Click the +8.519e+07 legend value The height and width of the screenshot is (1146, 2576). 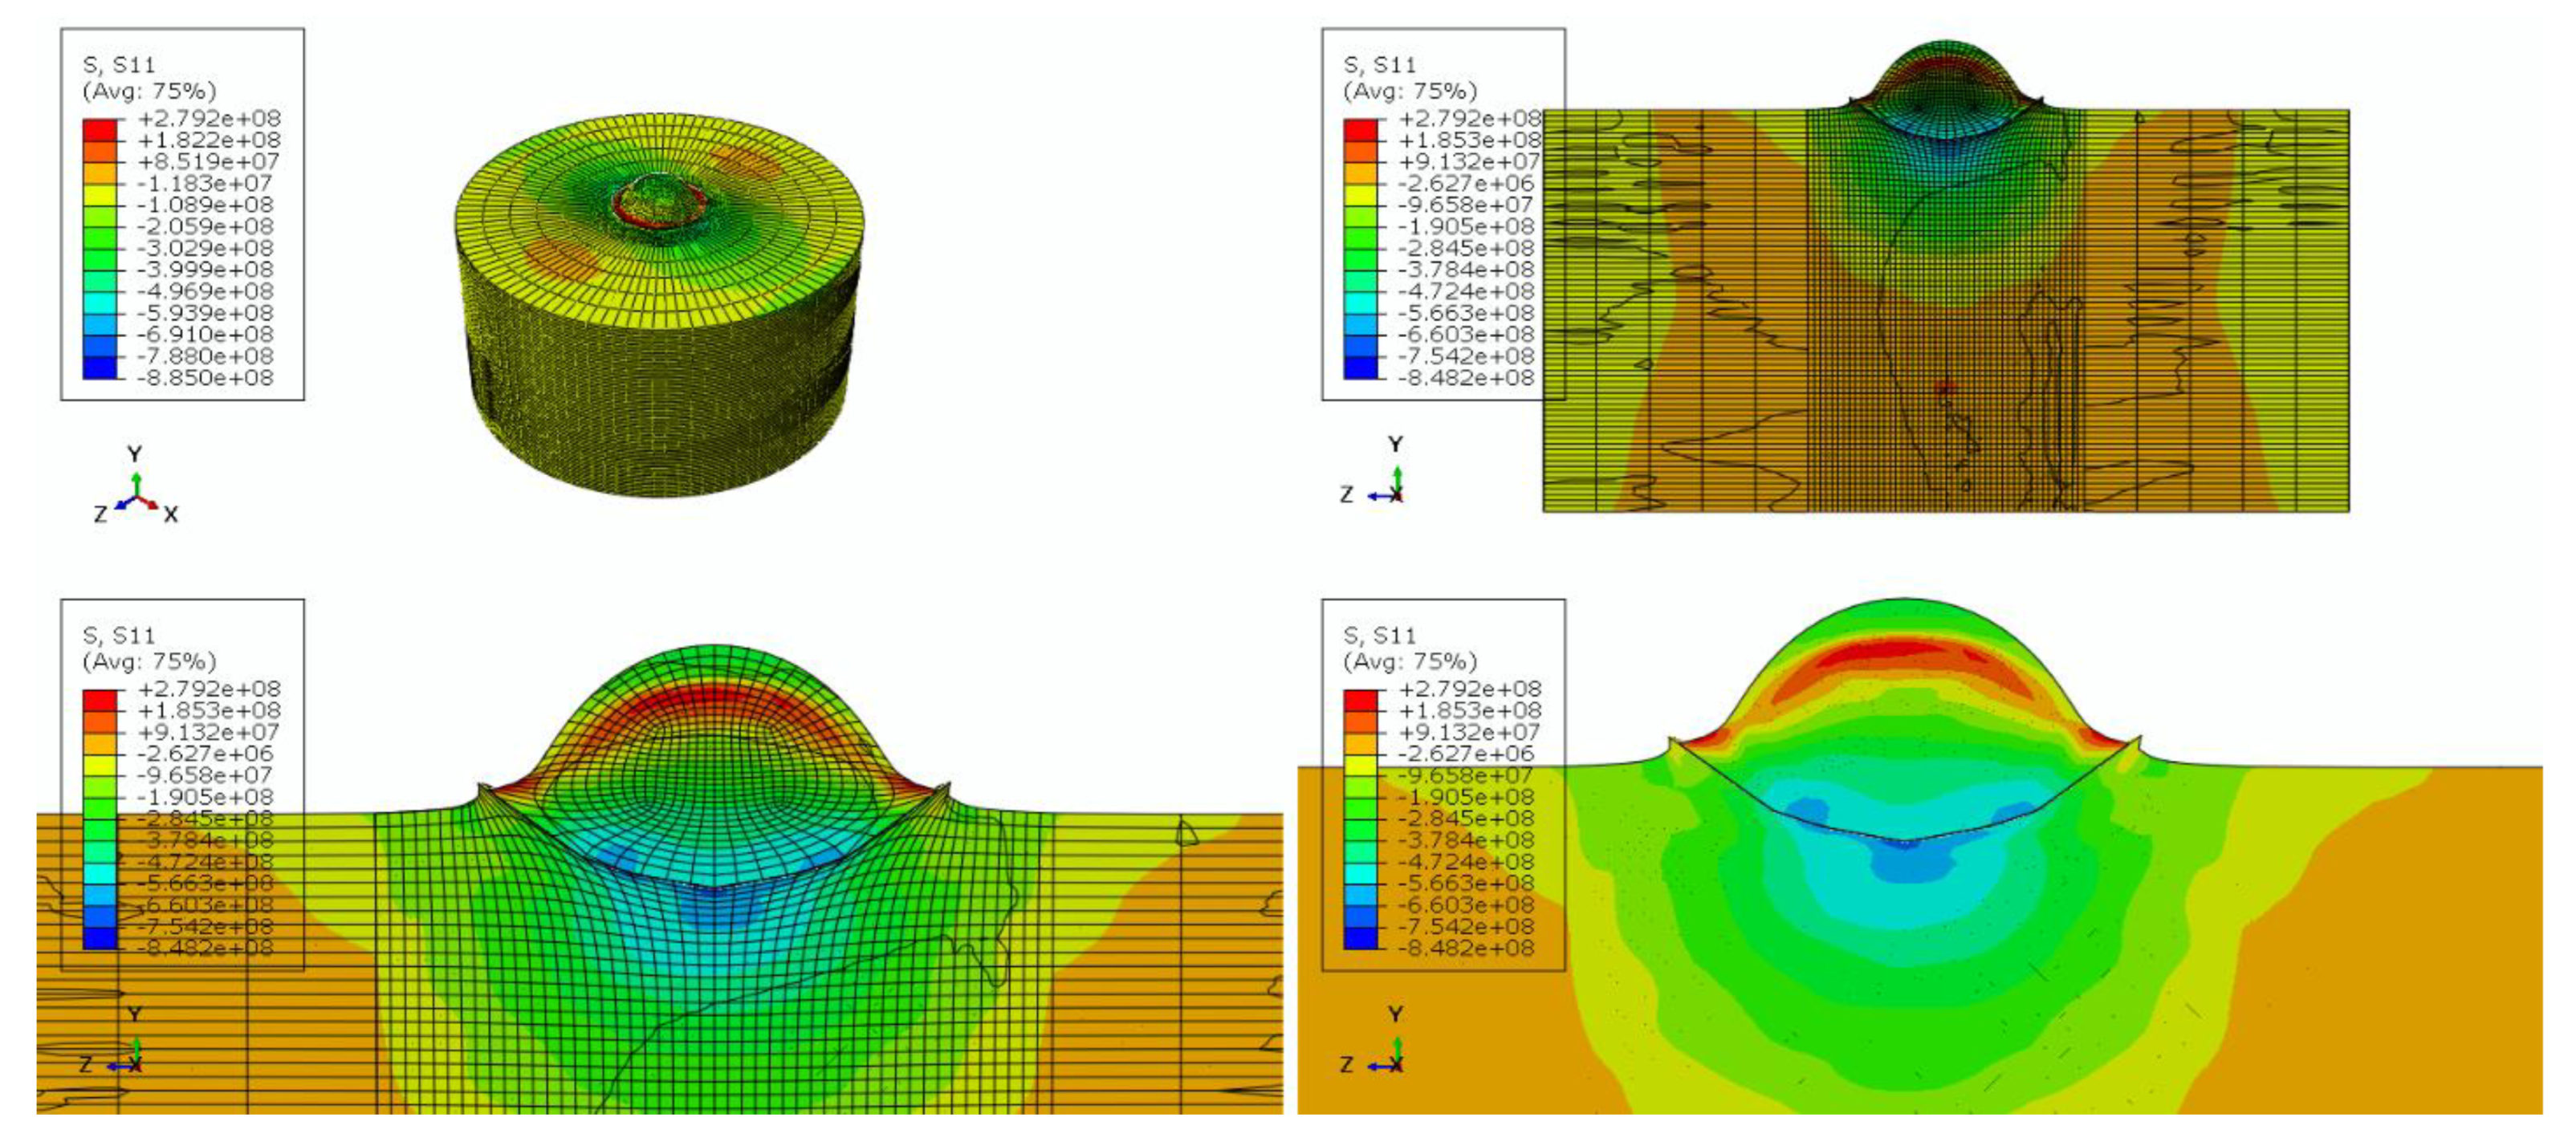209,162
